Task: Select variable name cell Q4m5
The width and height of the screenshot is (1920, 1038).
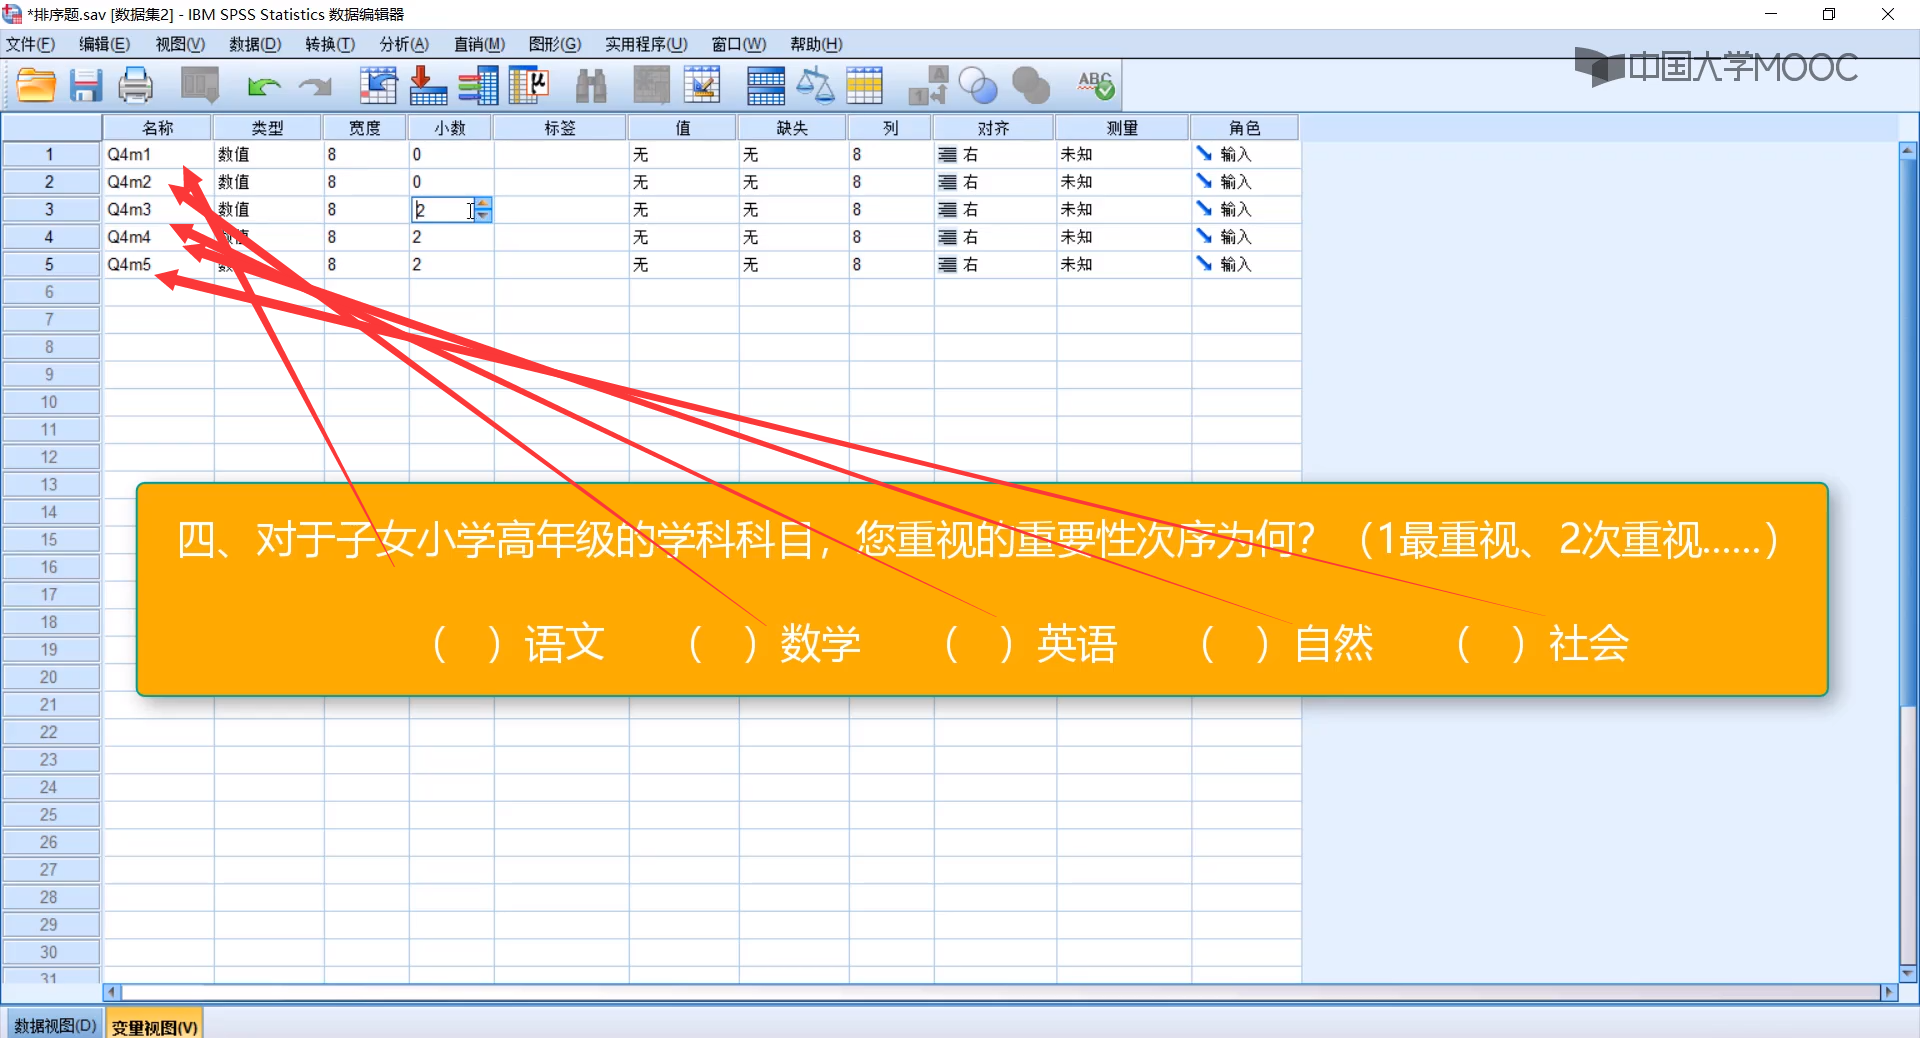Action: point(157,264)
